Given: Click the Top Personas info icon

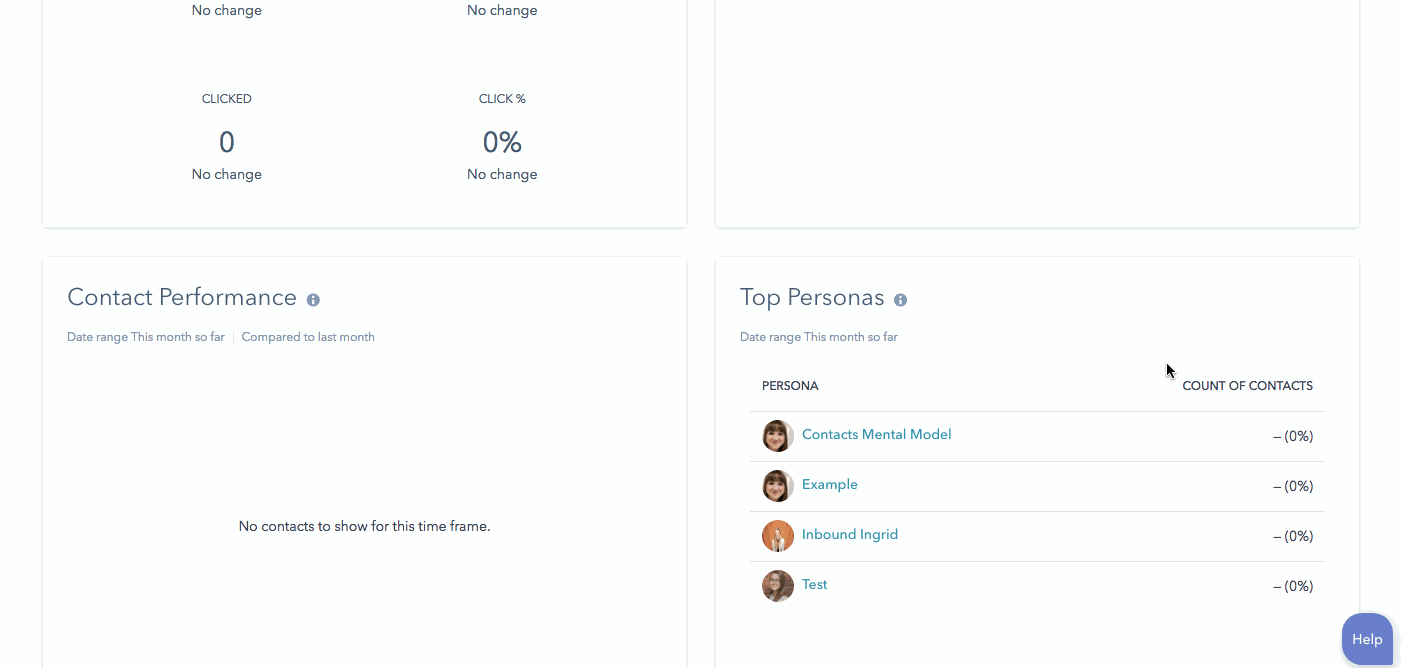Looking at the screenshot, I should click(900, 300).
